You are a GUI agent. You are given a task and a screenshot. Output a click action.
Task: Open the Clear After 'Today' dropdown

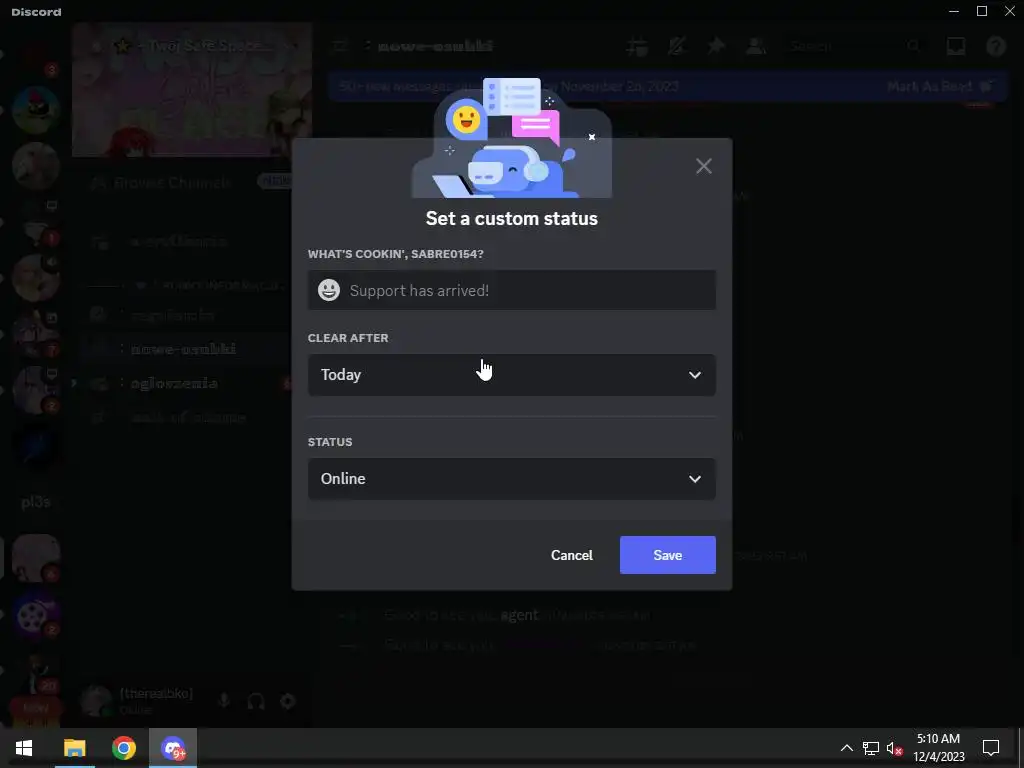tap(511, 375)
